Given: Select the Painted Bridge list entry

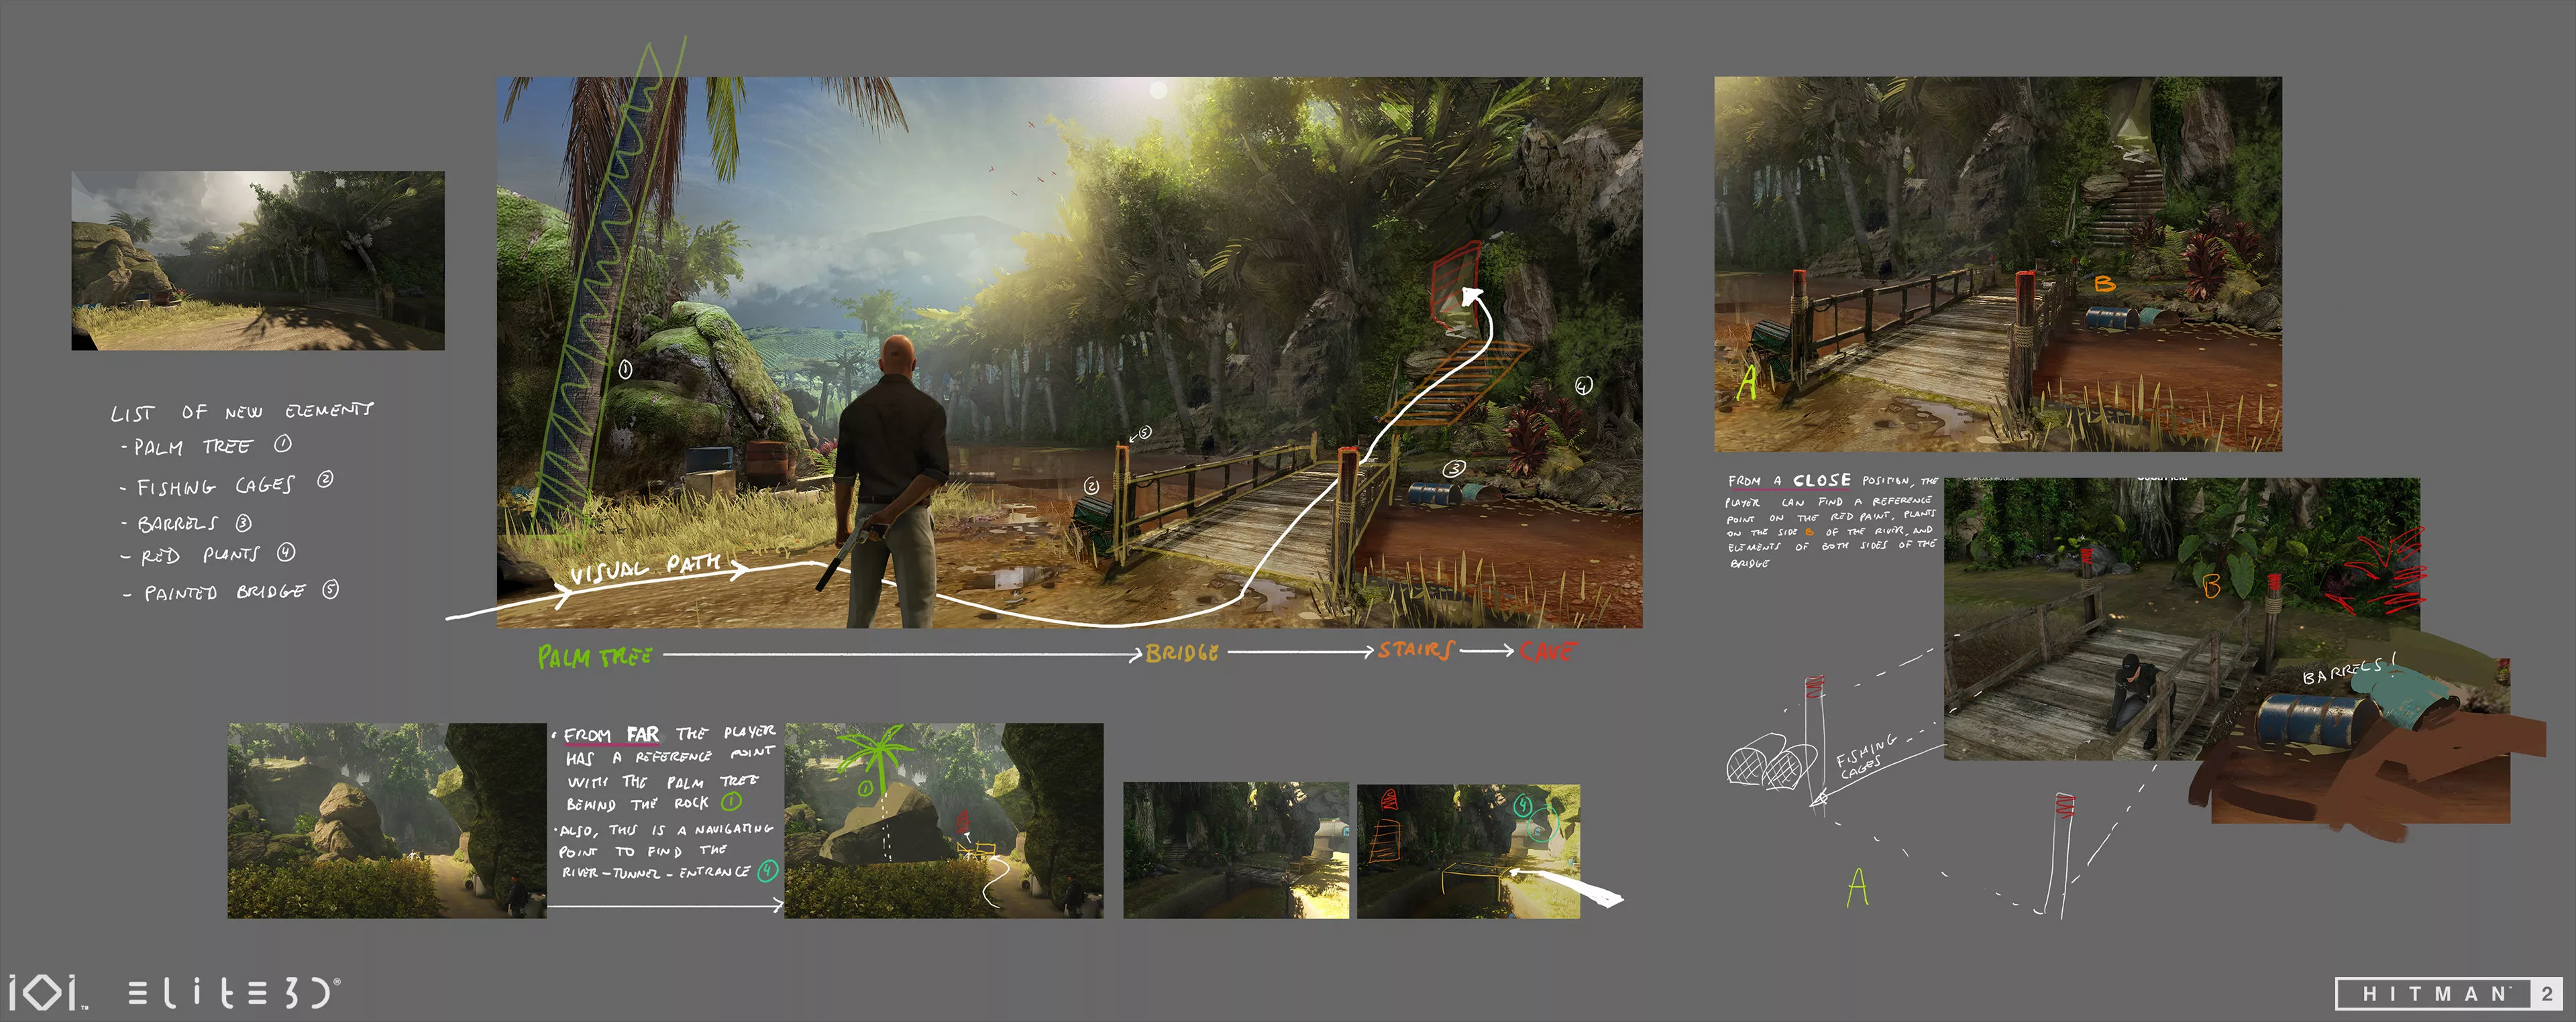Looking at the screenshot, I should tap(224, 592).
